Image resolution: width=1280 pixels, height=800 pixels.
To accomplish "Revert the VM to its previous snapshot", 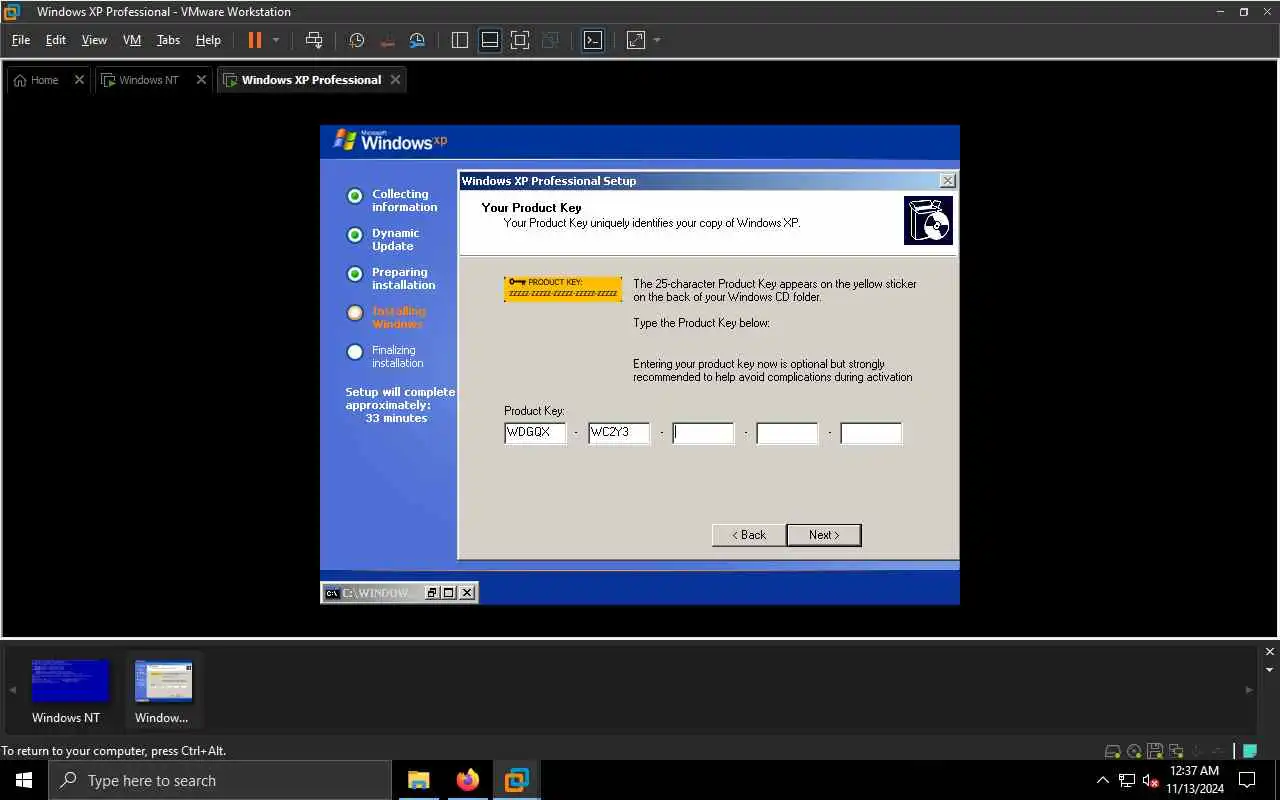I will click(387, 40).
